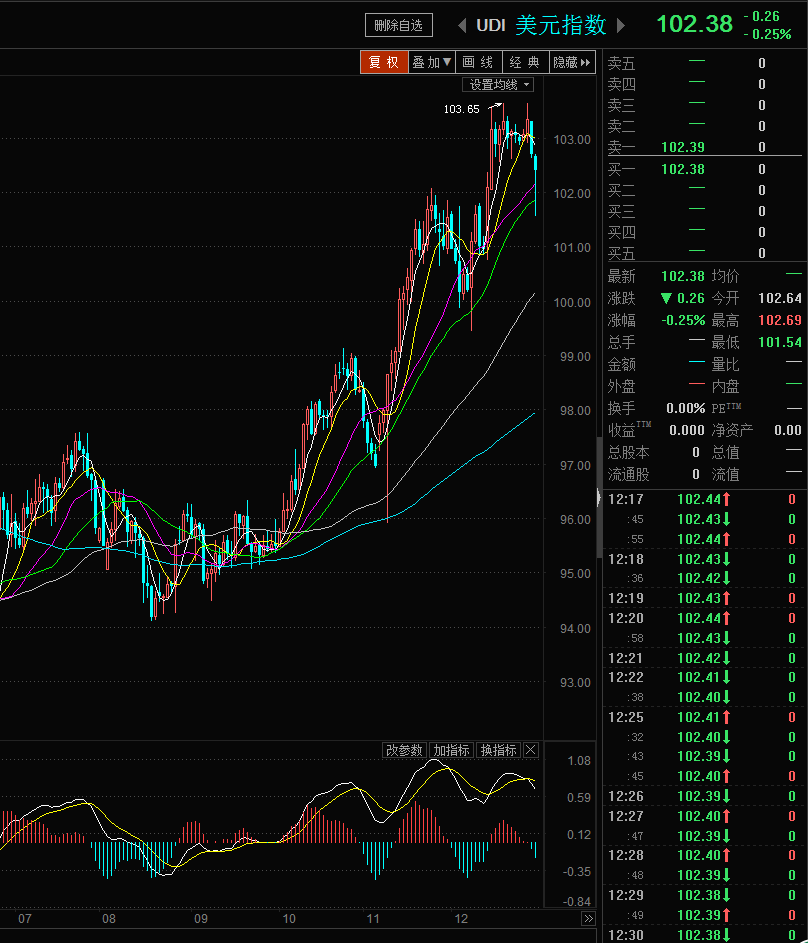Click the red up arrow at 12:17 tick
Image resolution: width=808 pixels, height=943 pixels.
click(x=727, y=499)
